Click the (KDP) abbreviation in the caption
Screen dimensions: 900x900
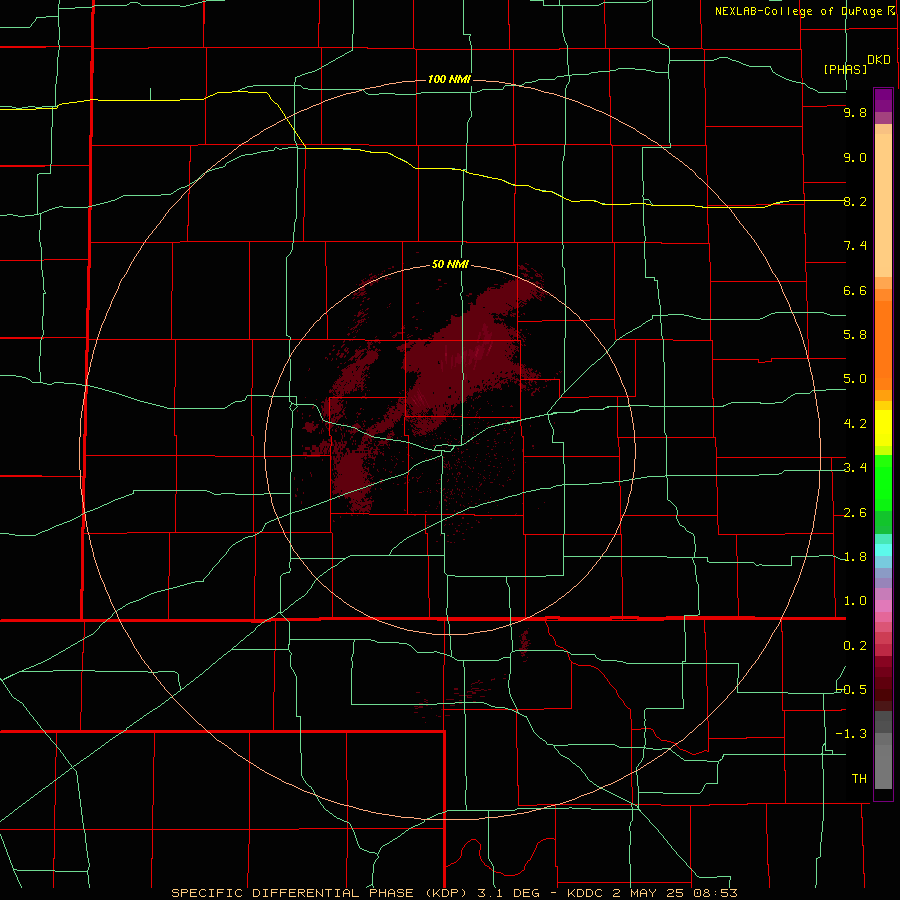click(445, 893)
